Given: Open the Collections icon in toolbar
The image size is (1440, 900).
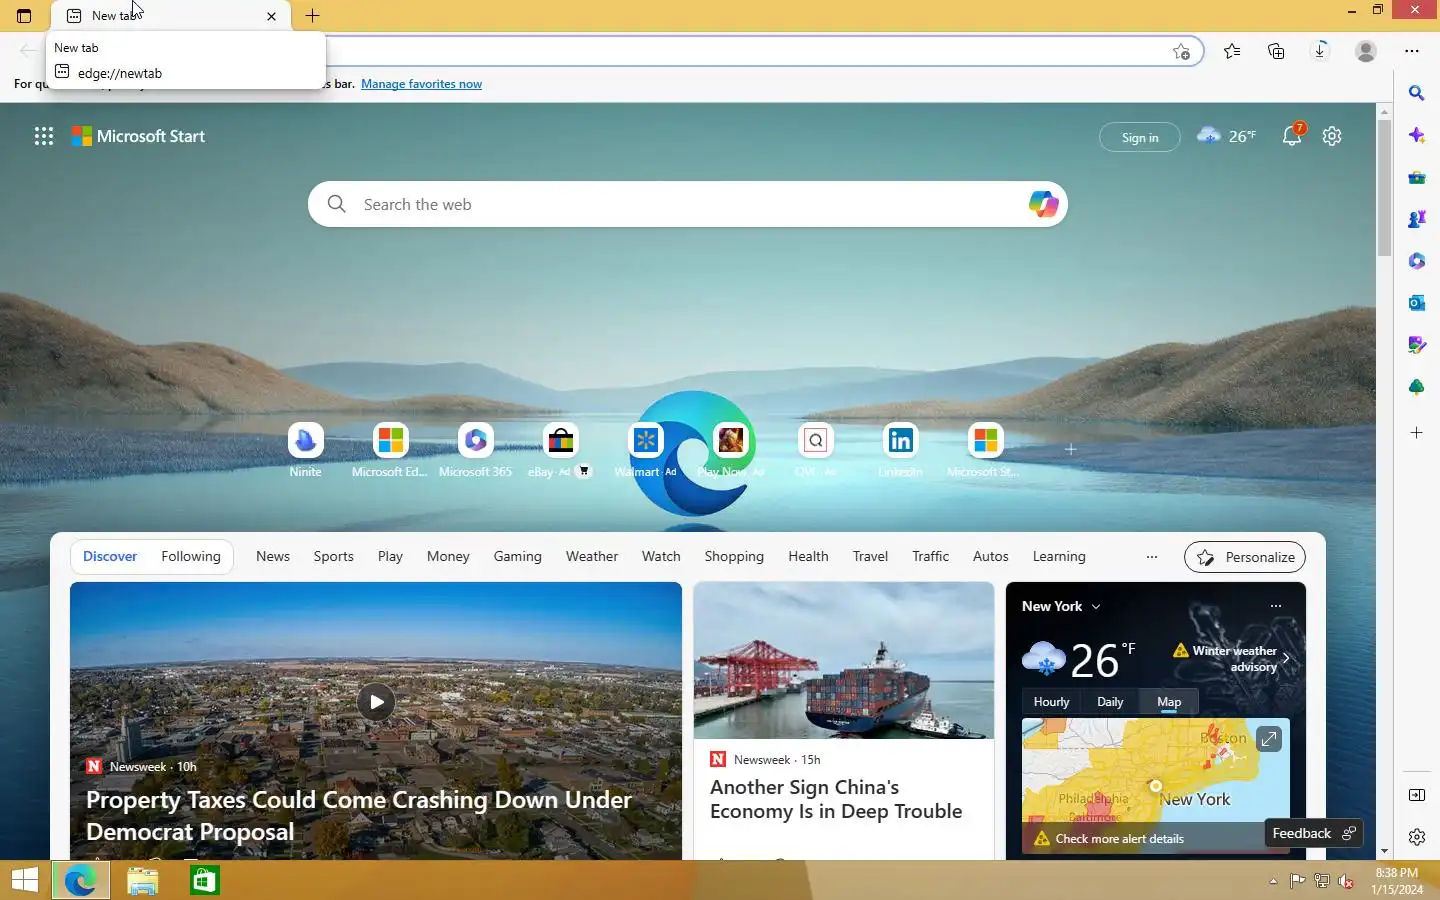Looking at the screenshot, I should click(x=1276, y=51).
